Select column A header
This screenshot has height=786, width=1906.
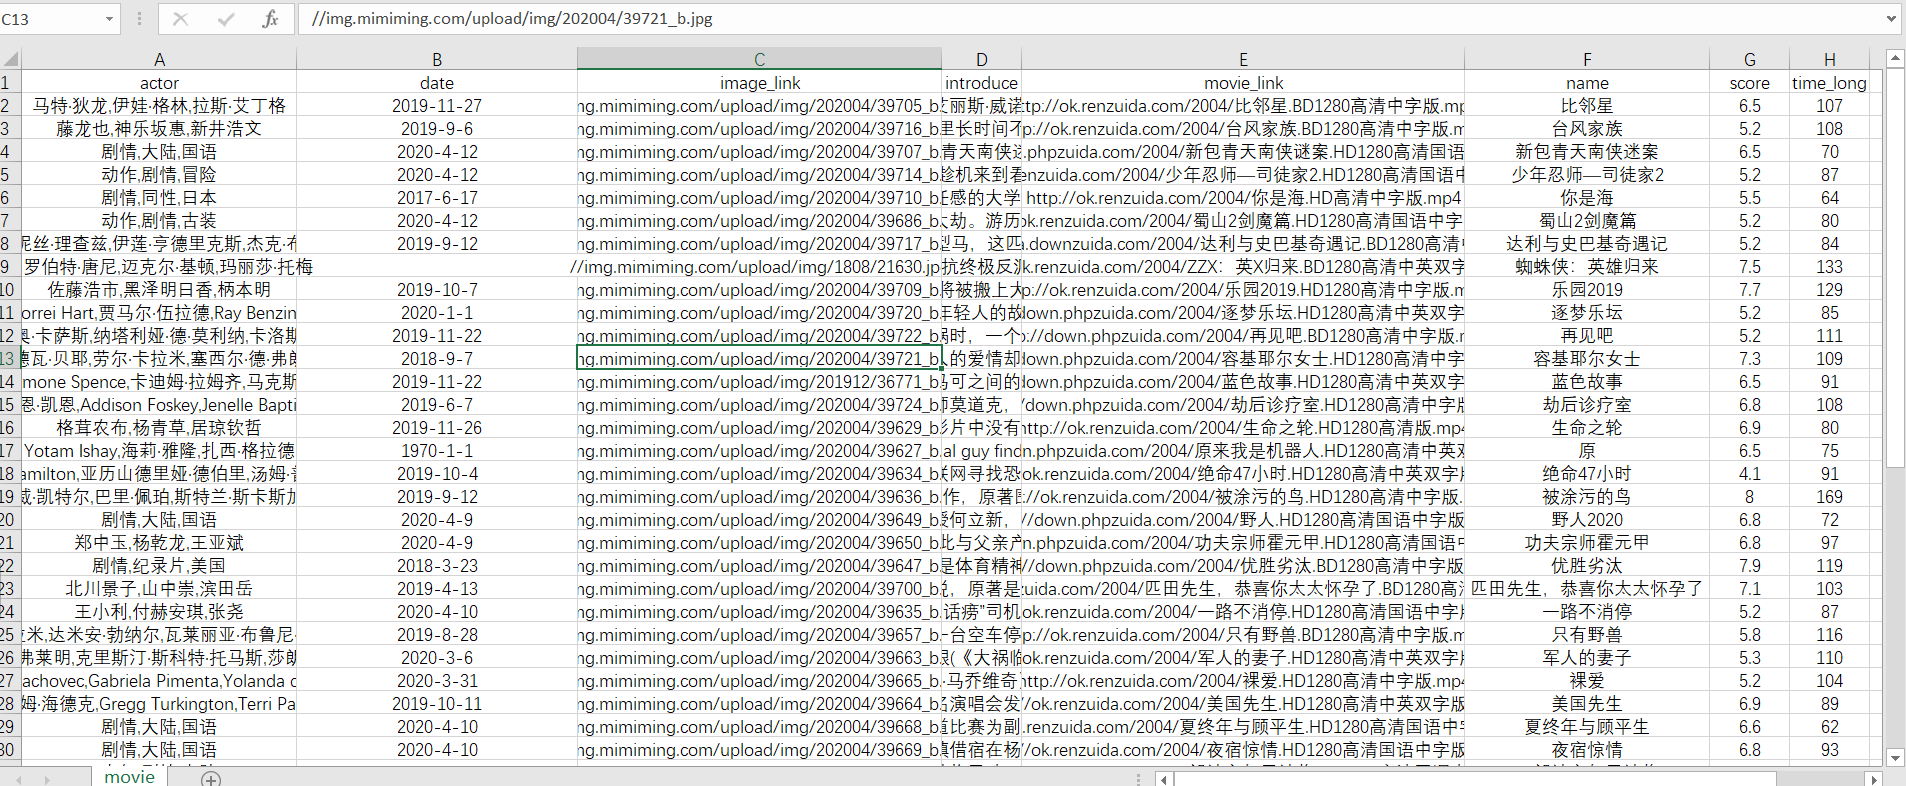coord(159,59)
